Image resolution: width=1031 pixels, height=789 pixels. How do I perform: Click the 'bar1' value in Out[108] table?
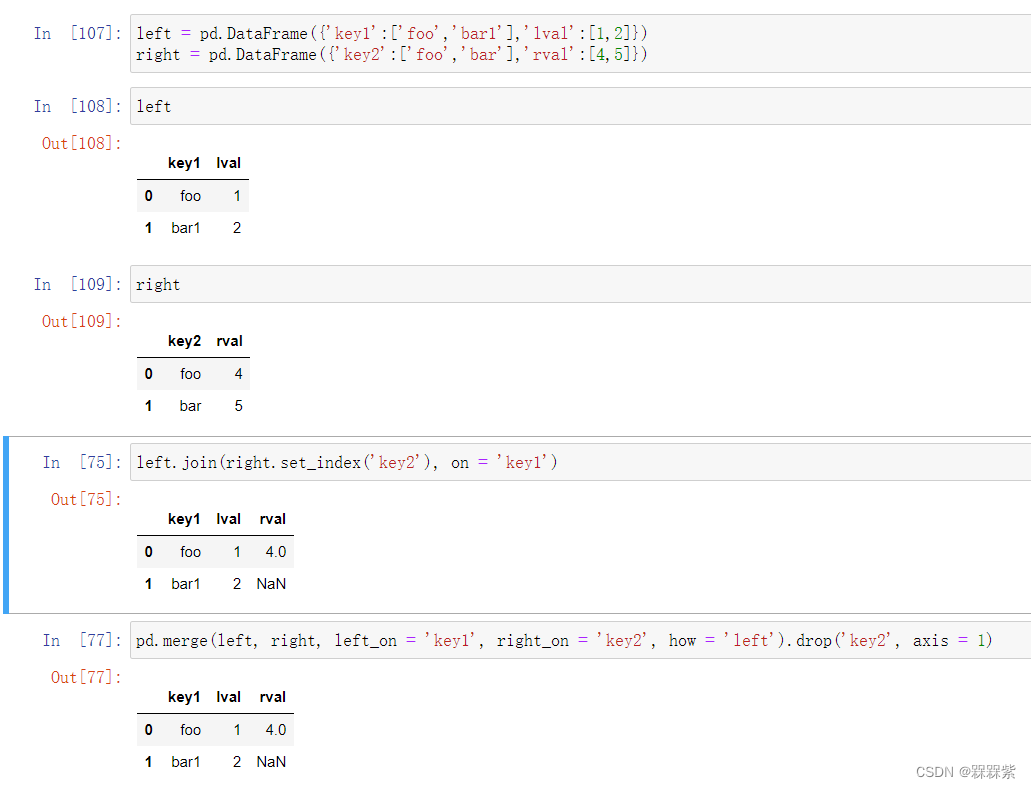click(186, 227)
